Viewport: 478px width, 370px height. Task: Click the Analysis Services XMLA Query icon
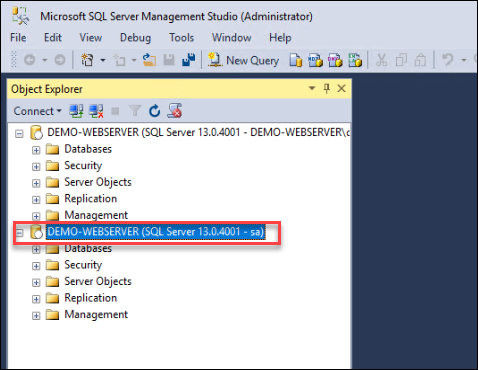coord(355,60)
